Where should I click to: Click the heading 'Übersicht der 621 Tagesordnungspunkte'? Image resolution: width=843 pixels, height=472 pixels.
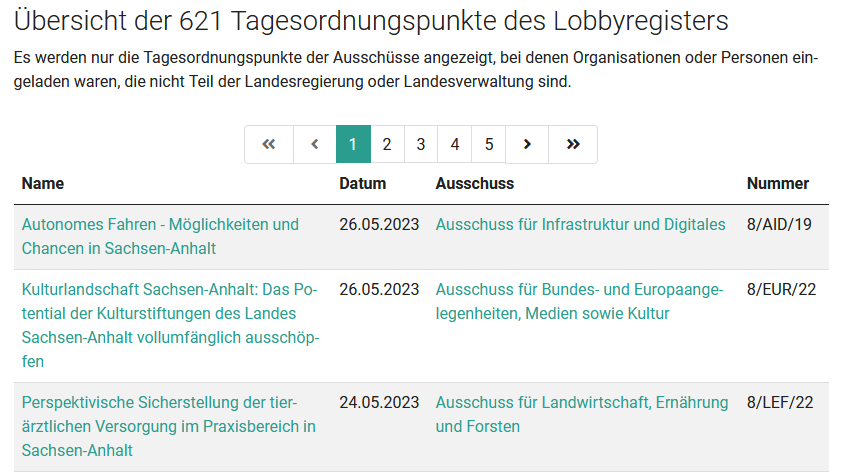click(371, 22)
